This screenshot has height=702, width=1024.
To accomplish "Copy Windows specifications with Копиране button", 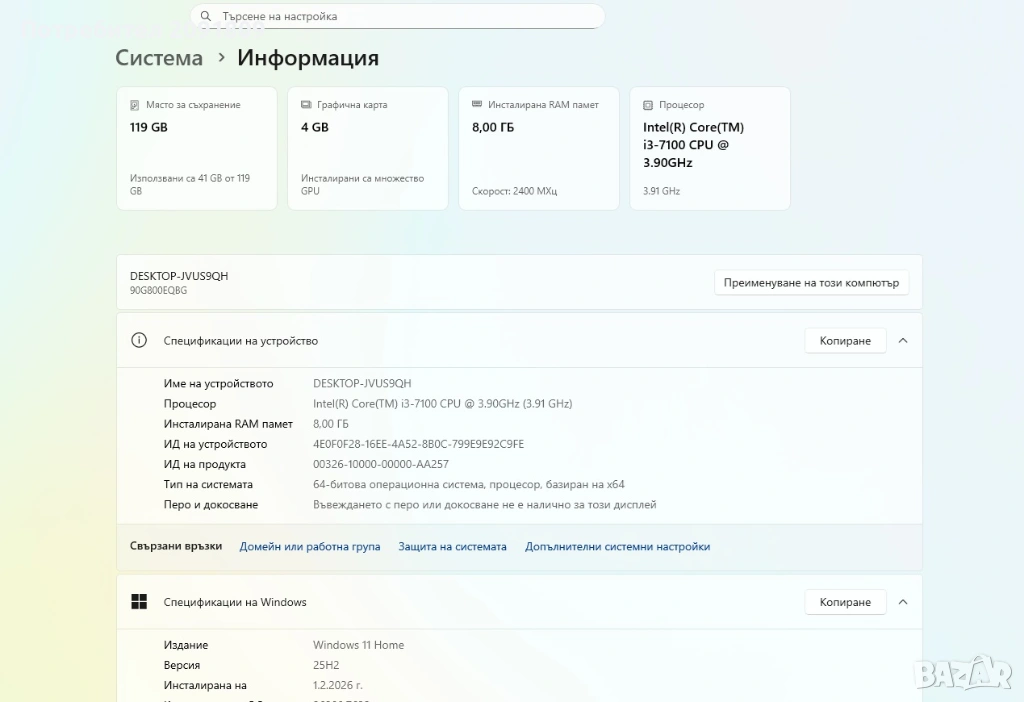I will [x=845, y=602].
